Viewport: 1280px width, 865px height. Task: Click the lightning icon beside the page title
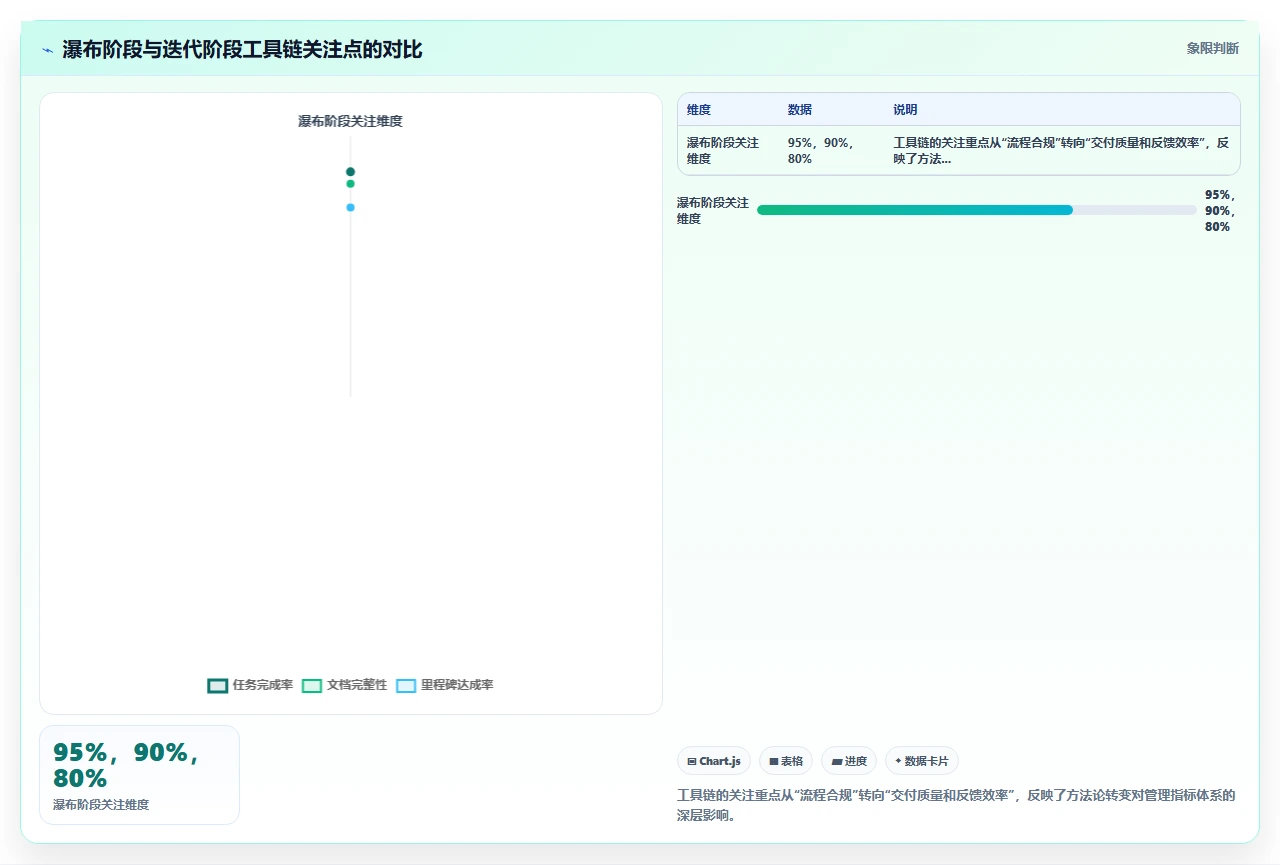click(x=47, y=50)
